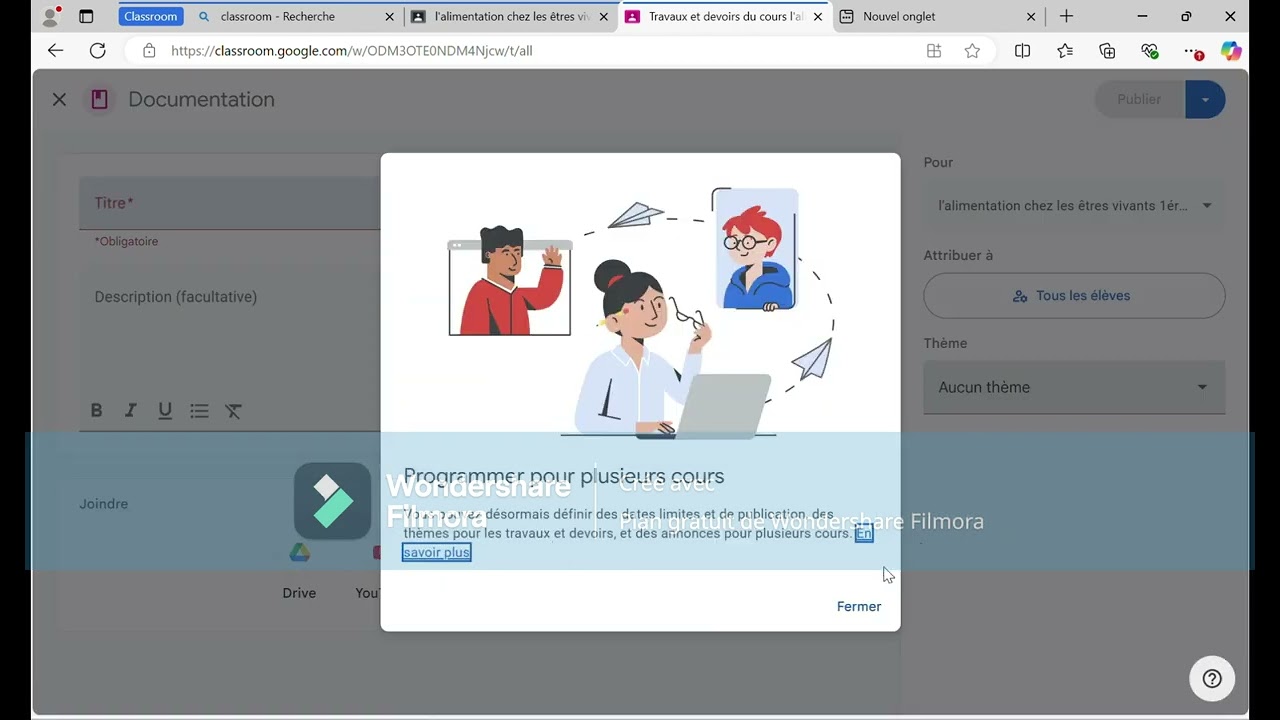Attach a file from Google Drive

click(x=299, y=554)
